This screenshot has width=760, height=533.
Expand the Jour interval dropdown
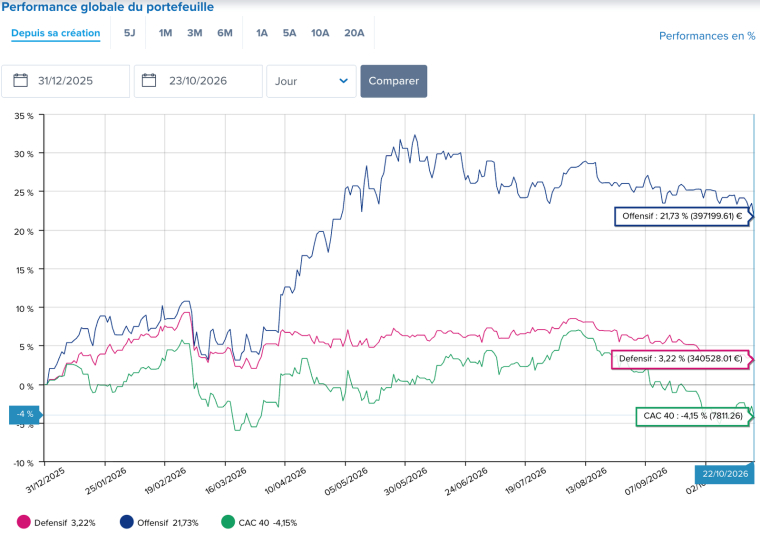pos(311,81)
